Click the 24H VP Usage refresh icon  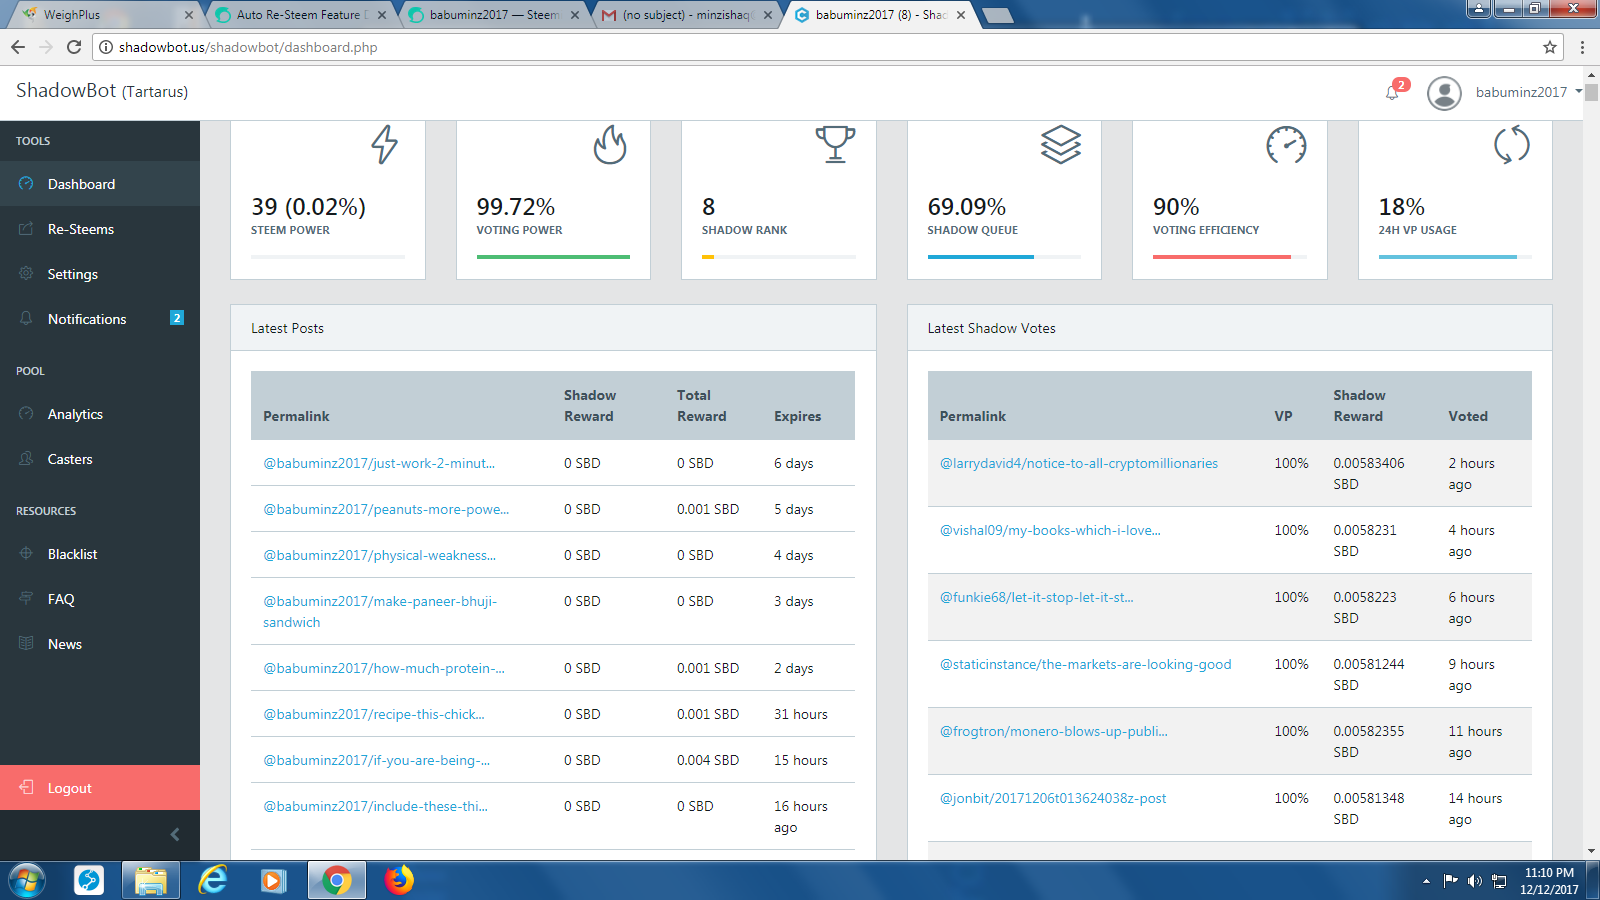click(1512, 145)
